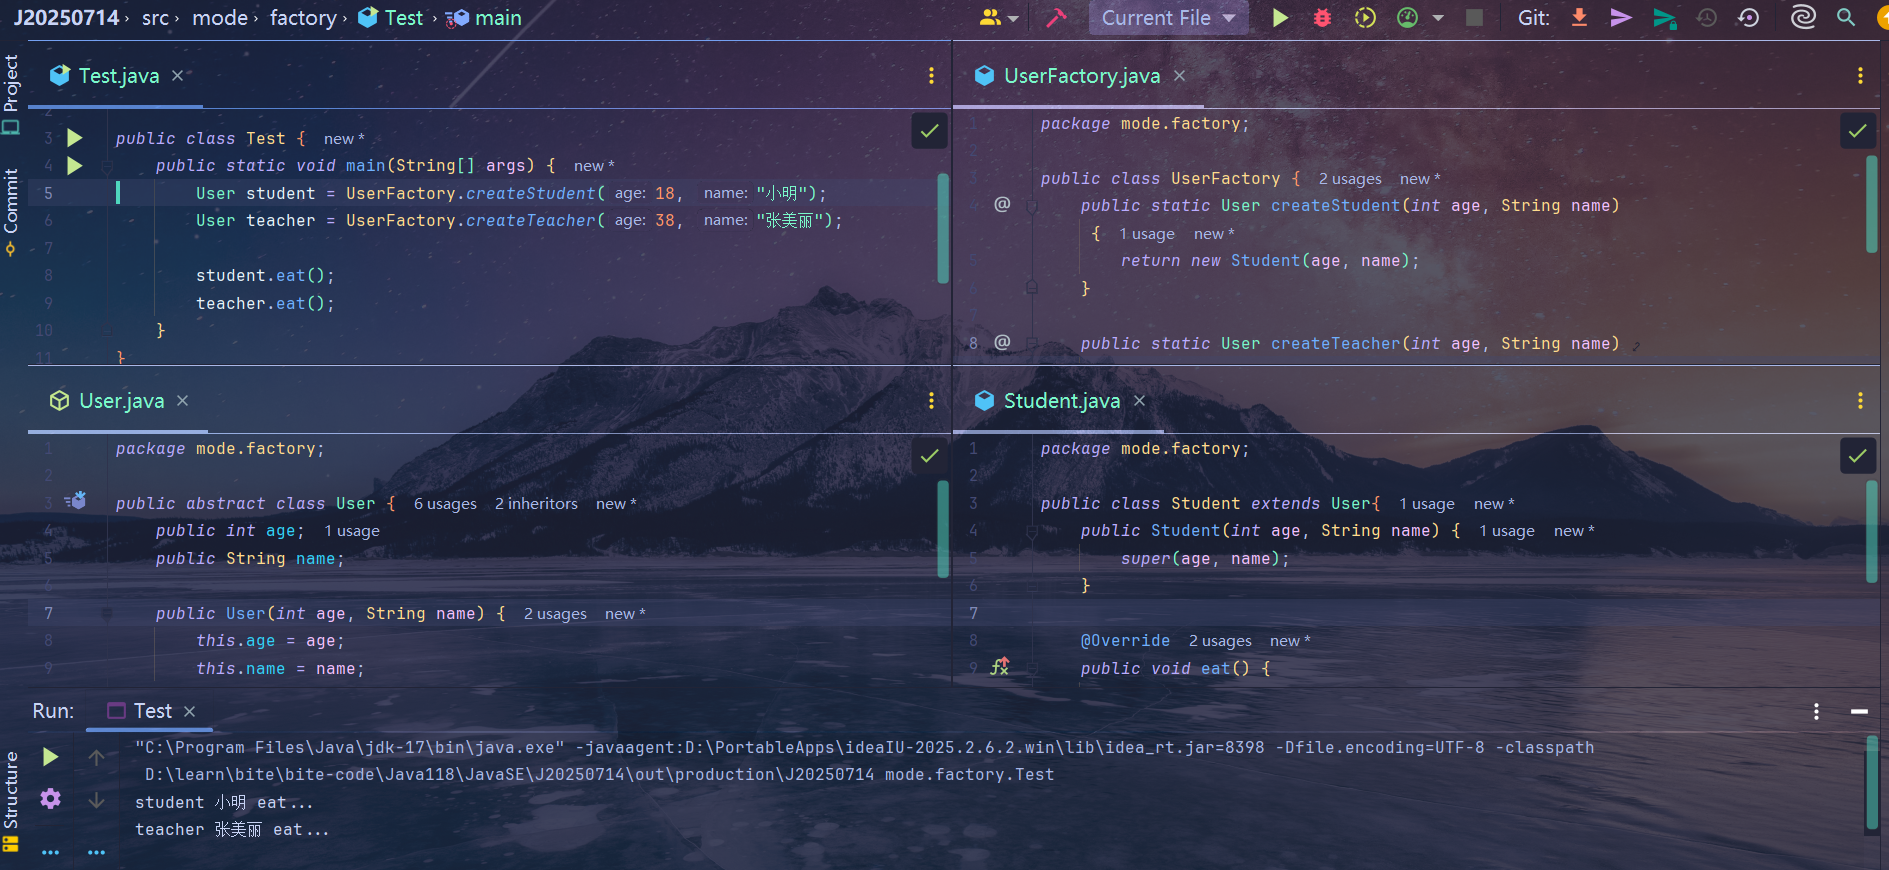Close the Test run tab
Image resolution: width=1889 pixels, height=870 pixels.
[190, 711]
